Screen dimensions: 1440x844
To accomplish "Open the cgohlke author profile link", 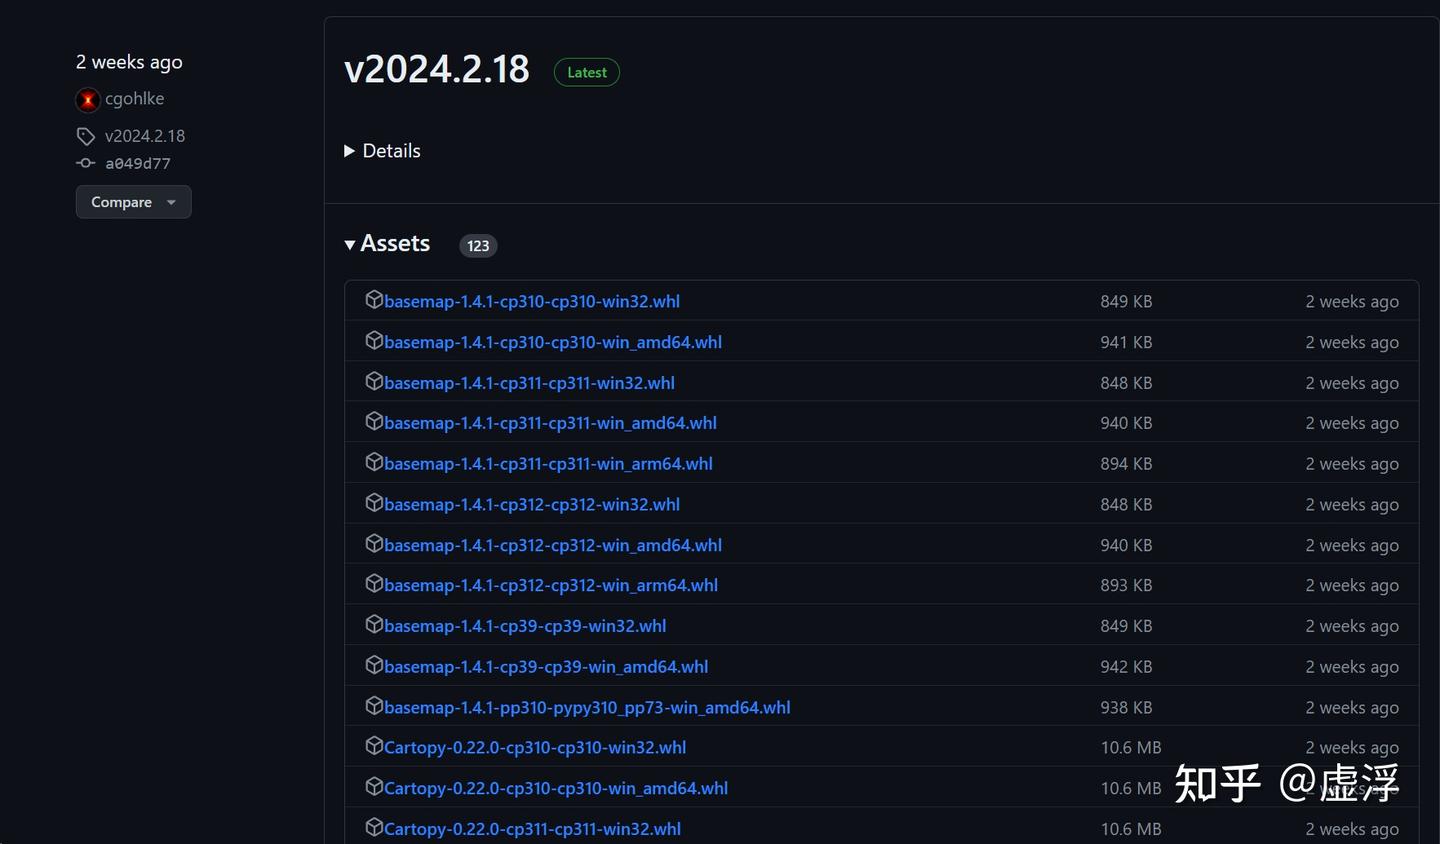I will tap(134, 99).
